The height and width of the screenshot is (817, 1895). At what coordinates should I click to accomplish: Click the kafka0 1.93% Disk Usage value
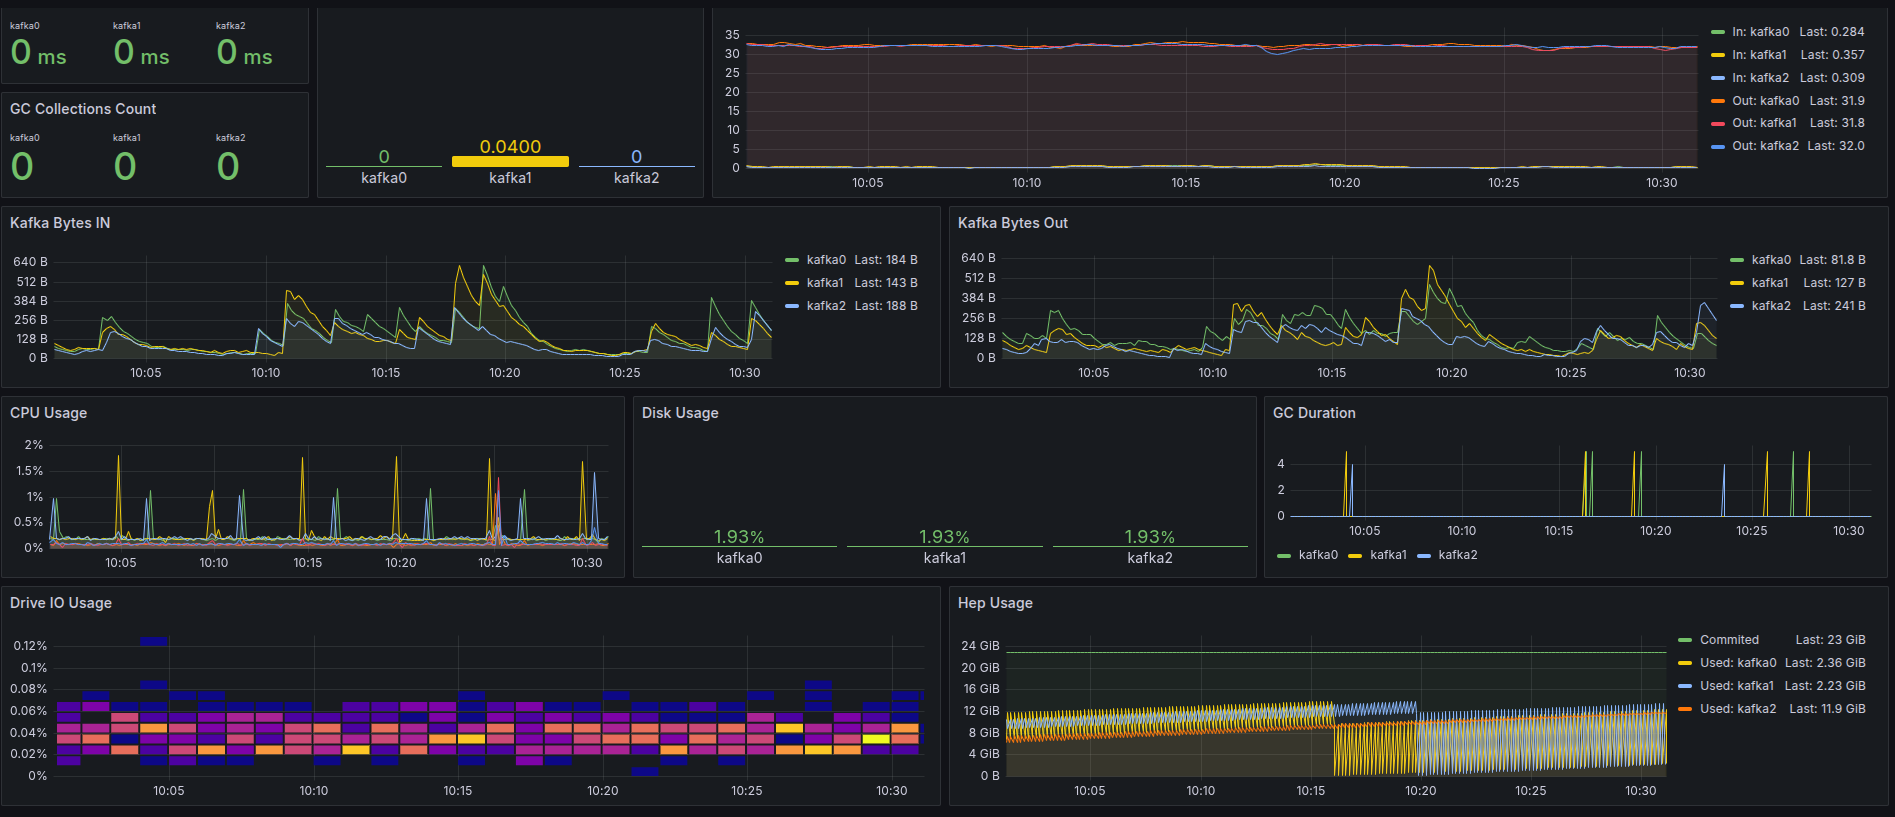(739, 537)
